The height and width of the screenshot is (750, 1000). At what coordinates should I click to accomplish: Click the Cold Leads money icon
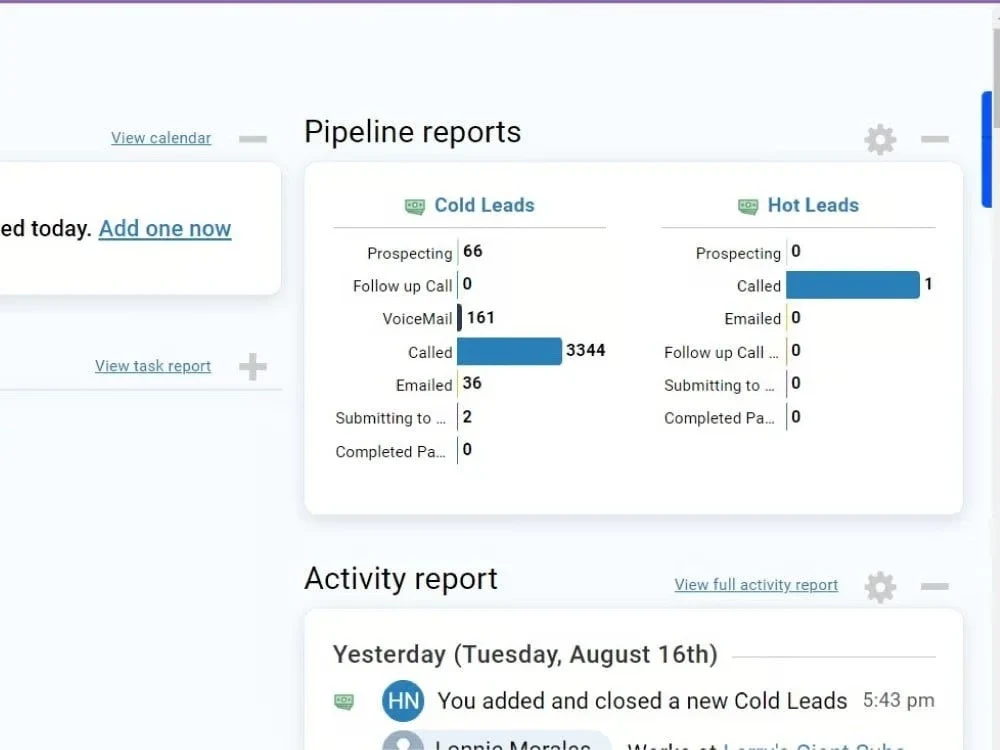coord(415,206)
